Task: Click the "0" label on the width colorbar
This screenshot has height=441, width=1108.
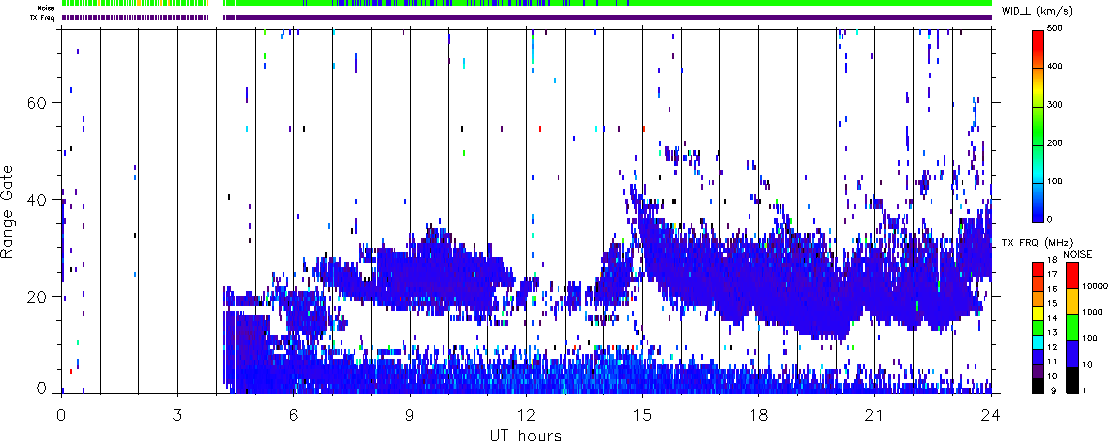Action: (1051, 220)
